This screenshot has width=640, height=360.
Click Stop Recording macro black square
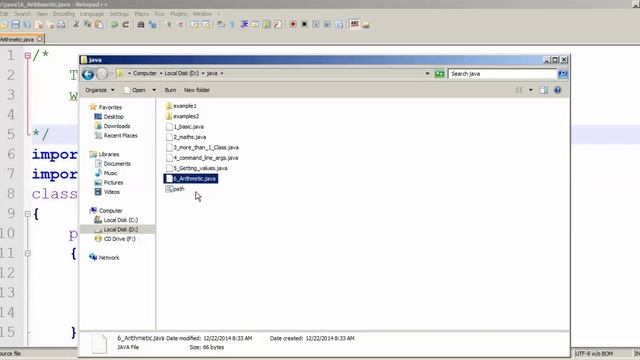[304, 24]
